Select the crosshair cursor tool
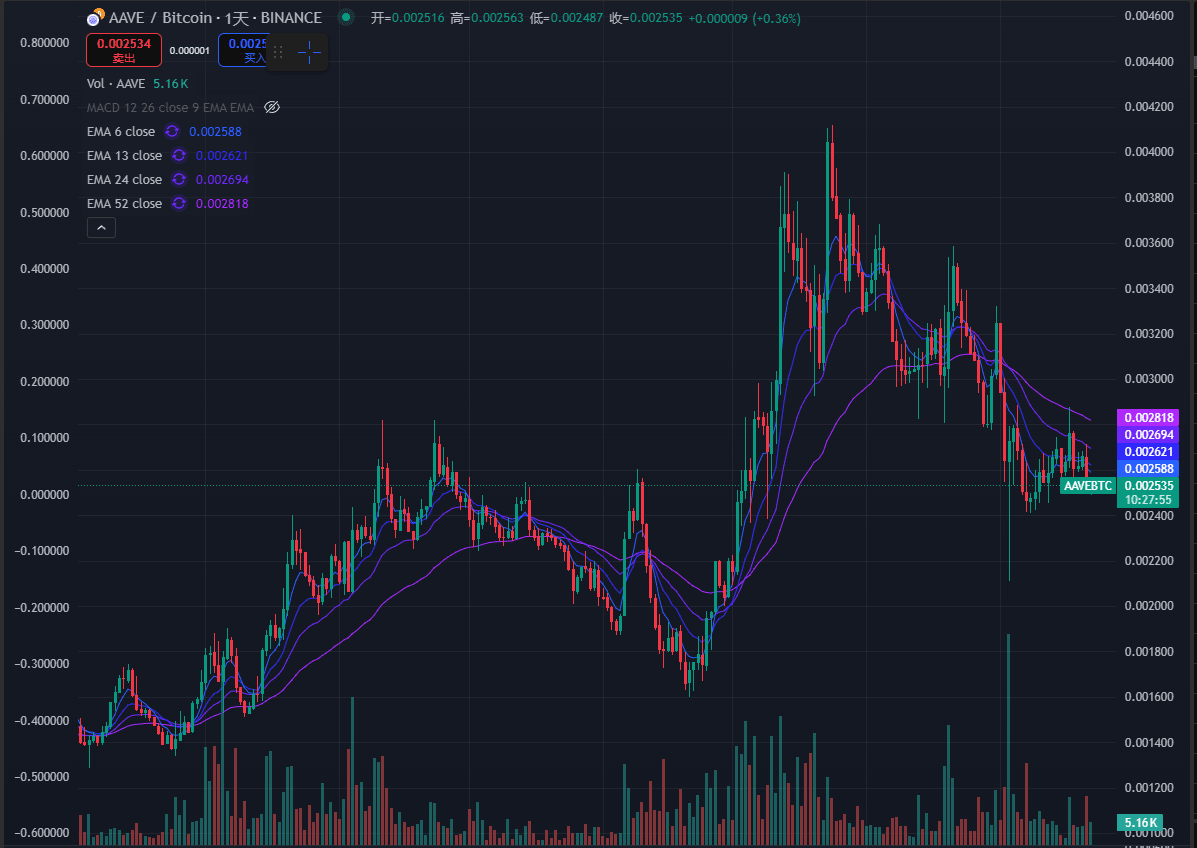This screenshot has width=1197, height=848. (309, 52)
